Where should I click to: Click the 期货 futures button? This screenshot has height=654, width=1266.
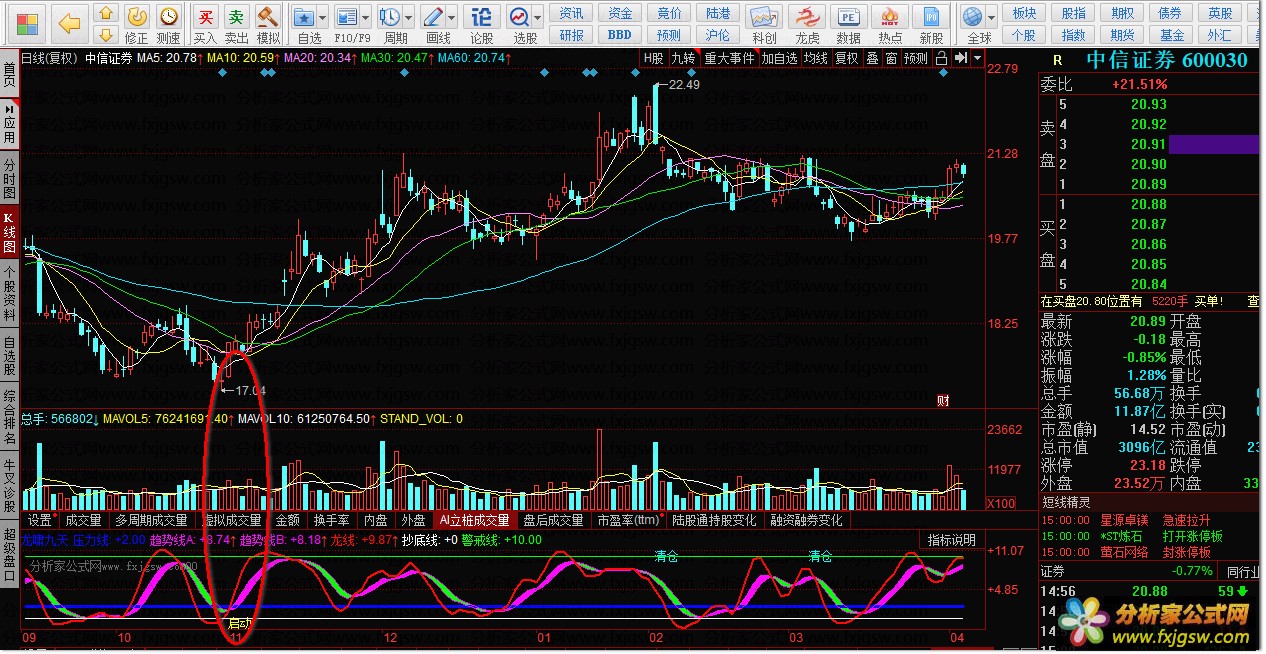pyautogui.click(x=1122, y=34)
